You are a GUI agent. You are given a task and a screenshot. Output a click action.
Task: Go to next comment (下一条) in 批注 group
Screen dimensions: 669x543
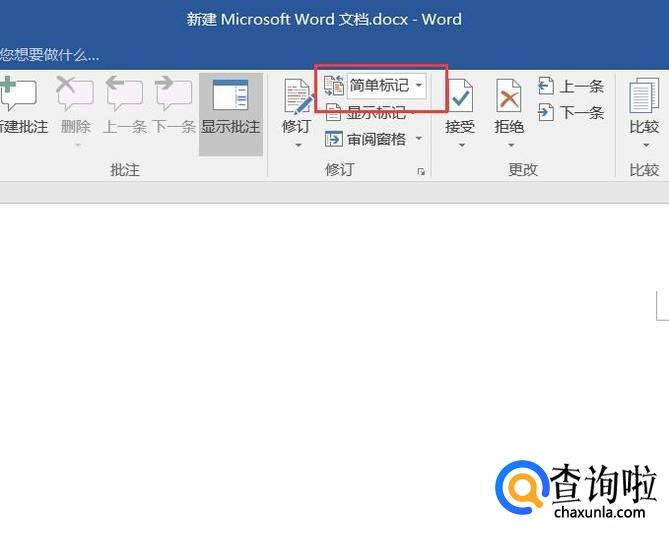click(173, 97)
